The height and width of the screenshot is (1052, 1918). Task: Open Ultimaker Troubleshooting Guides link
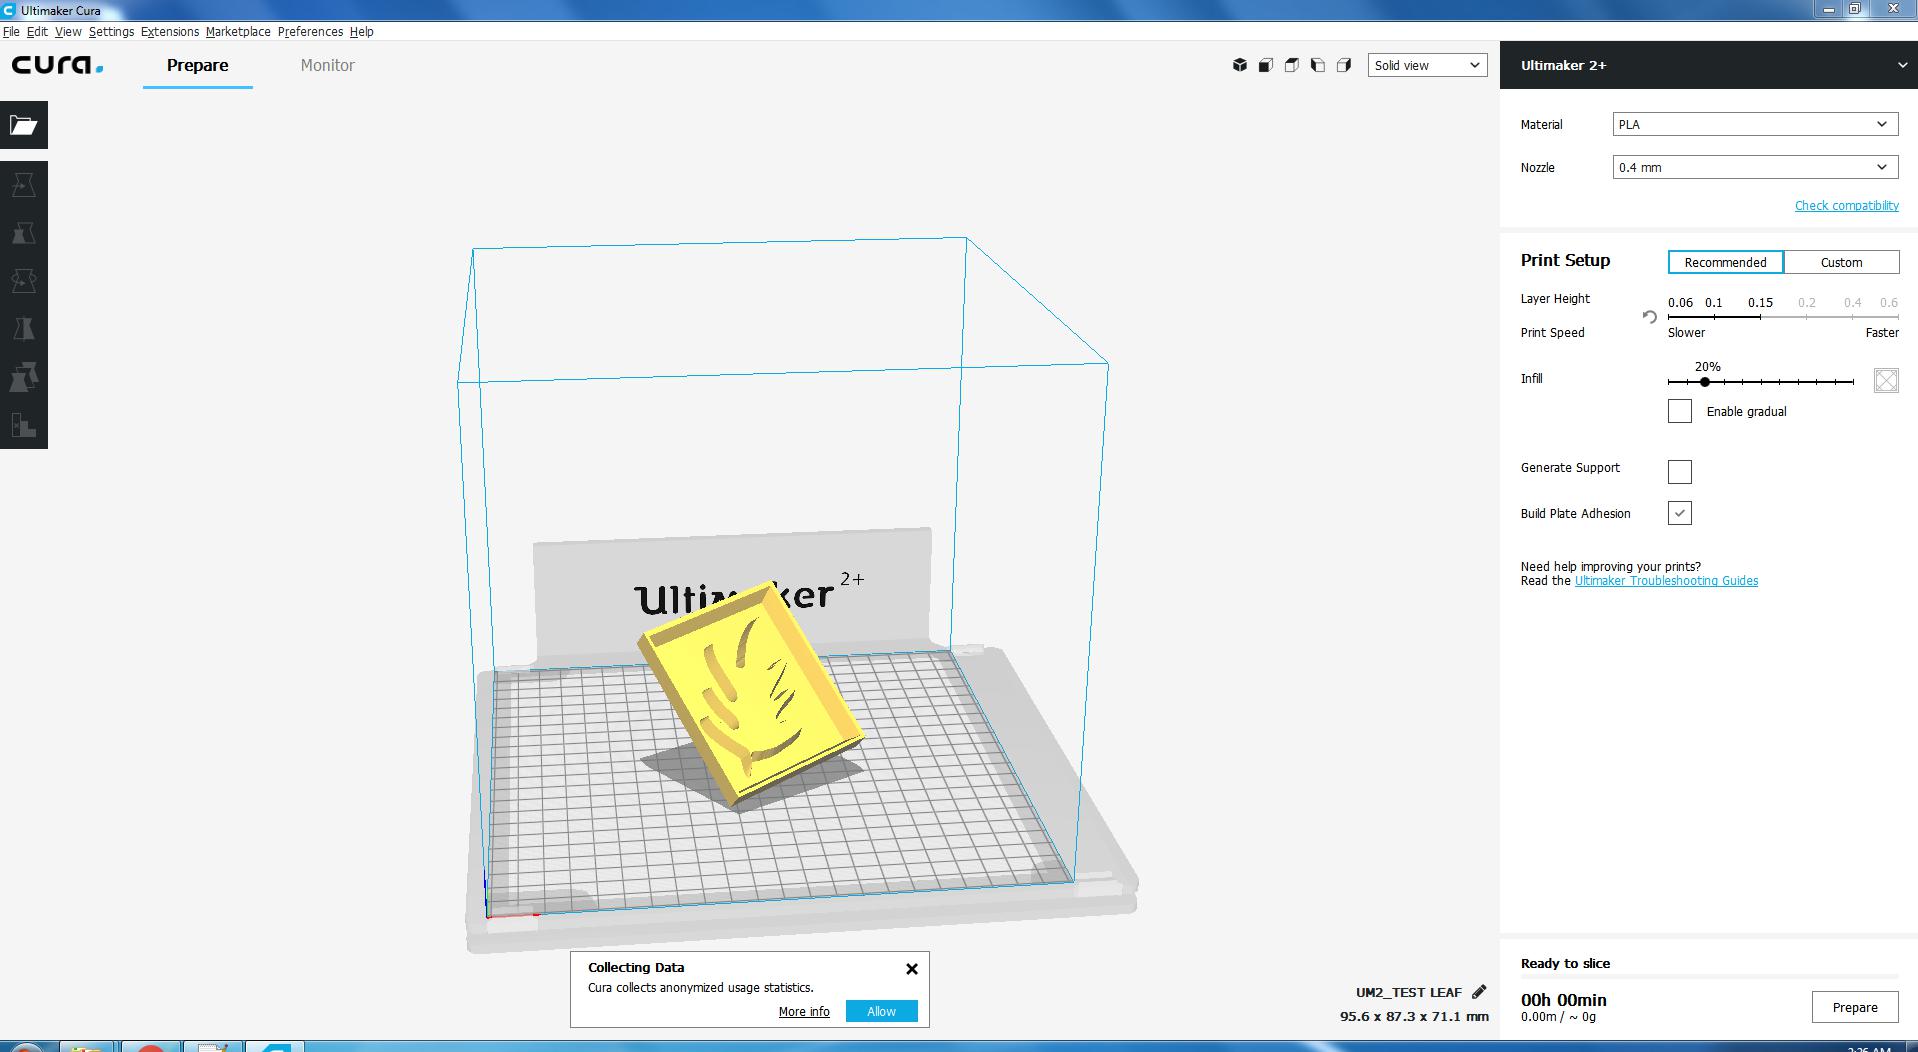[1666, 581]
